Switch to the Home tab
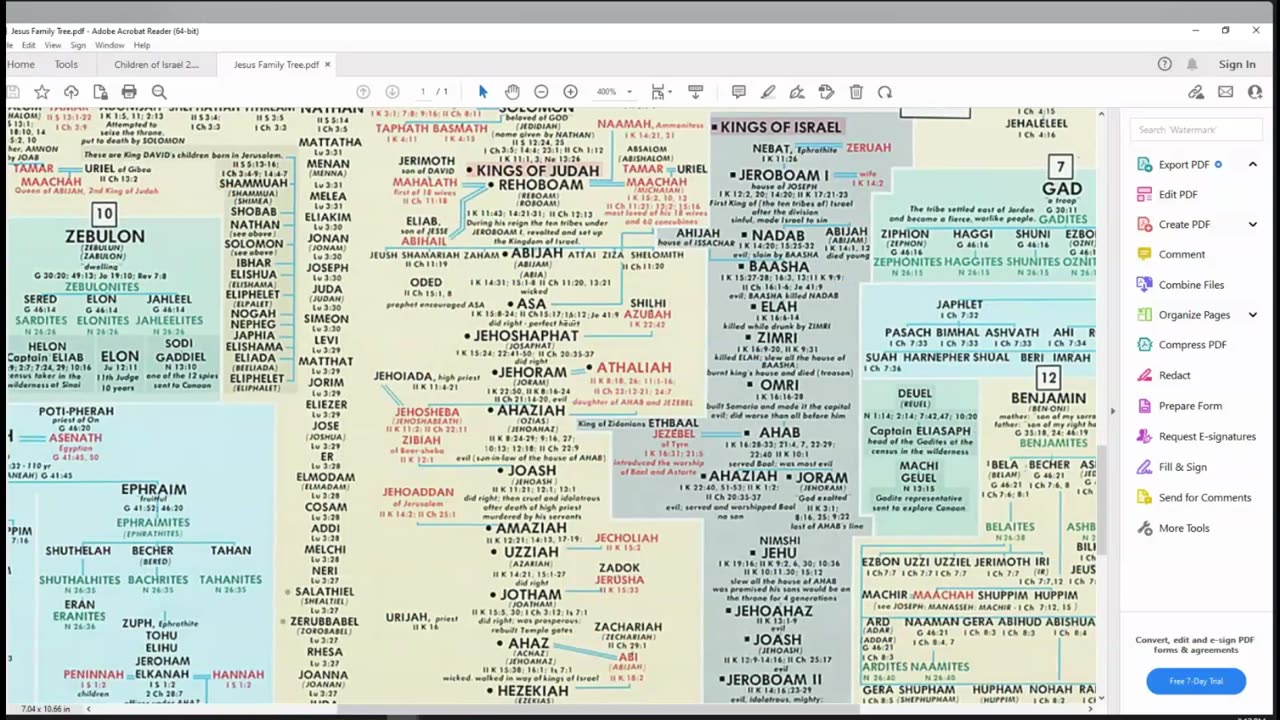This screenshot has width=1280, height=720. [x=21, y=64]
